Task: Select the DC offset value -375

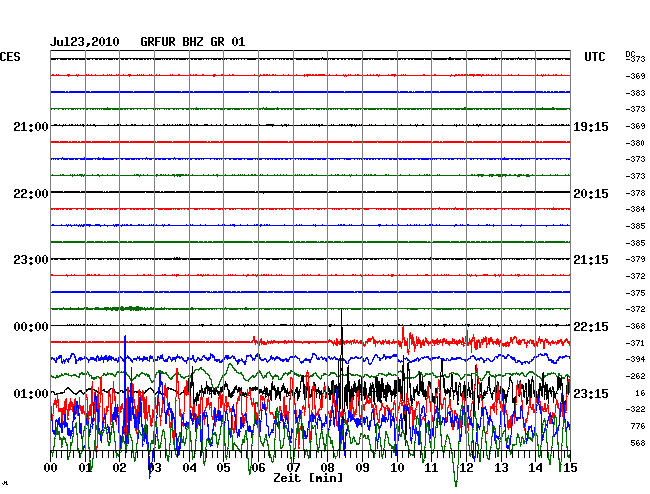Action: (x=635, y=293)
